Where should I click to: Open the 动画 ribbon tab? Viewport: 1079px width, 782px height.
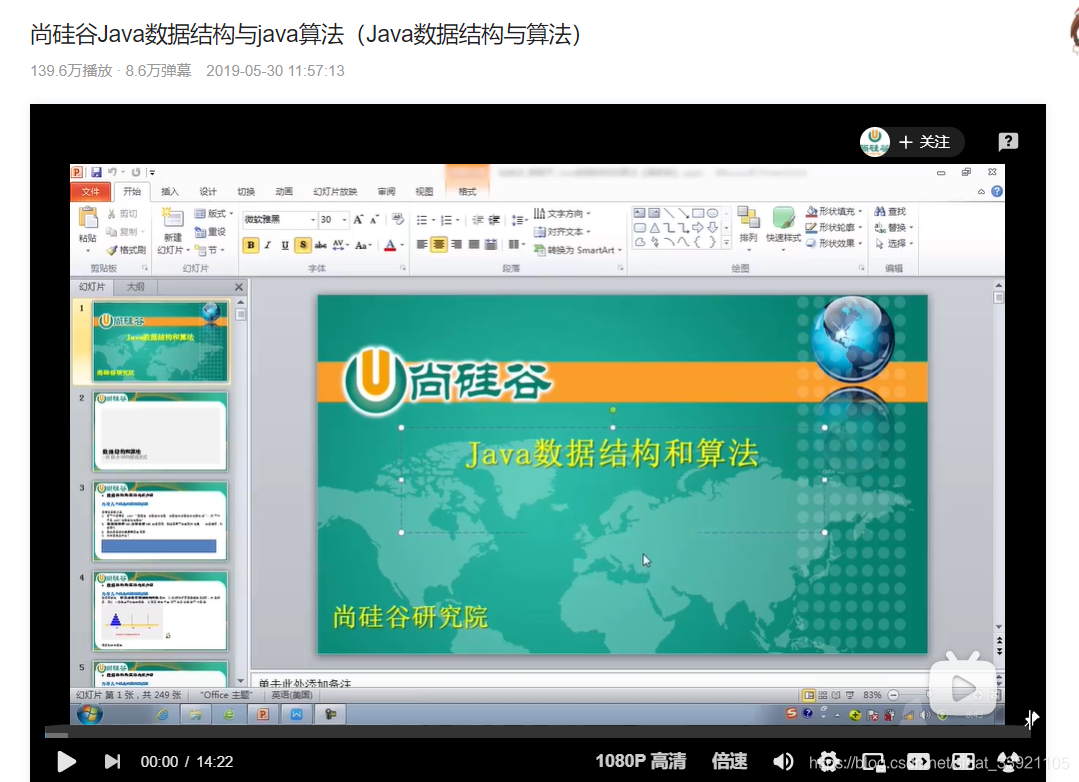[x=284, y=191]
